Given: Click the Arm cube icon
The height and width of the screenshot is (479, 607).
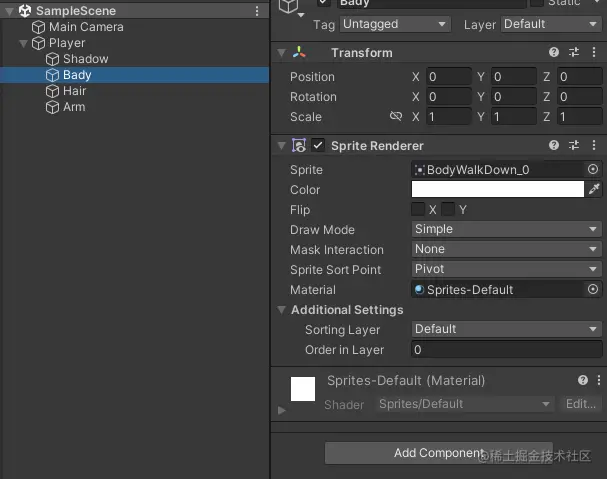Looking at the screenshot, I should point(52,107).
